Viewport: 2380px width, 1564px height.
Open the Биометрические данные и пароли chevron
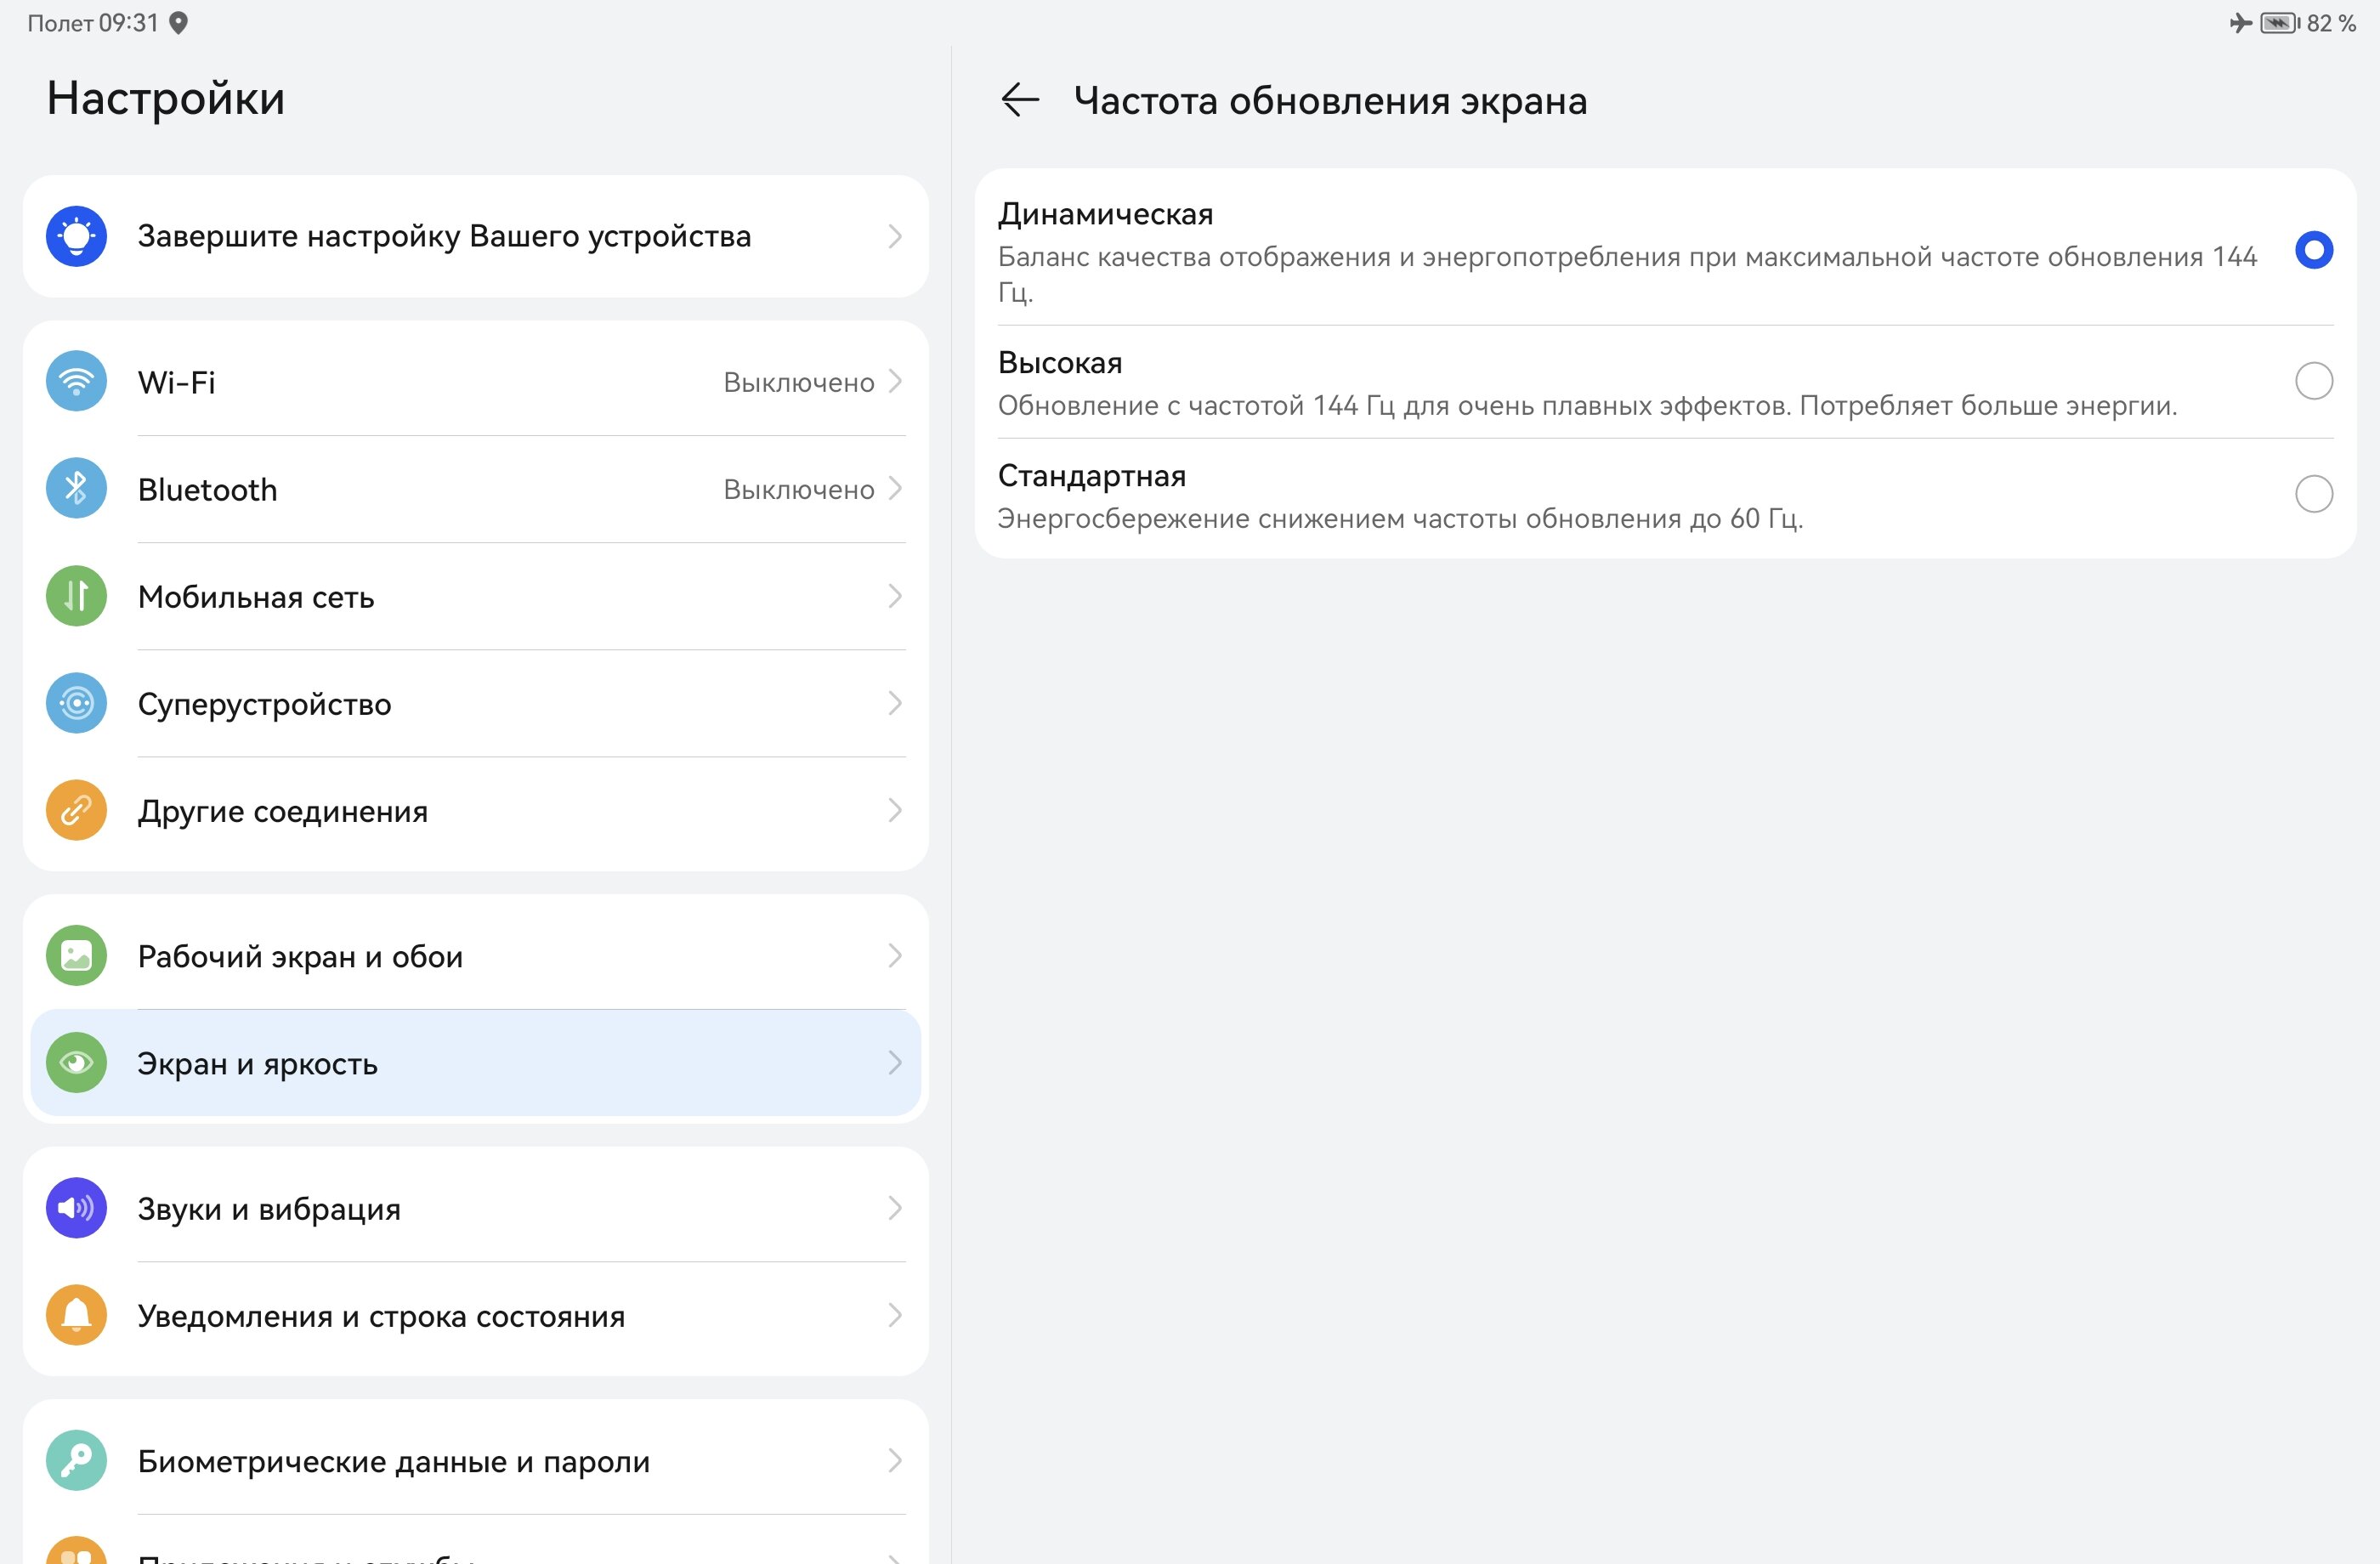(x=895, y=1461)
